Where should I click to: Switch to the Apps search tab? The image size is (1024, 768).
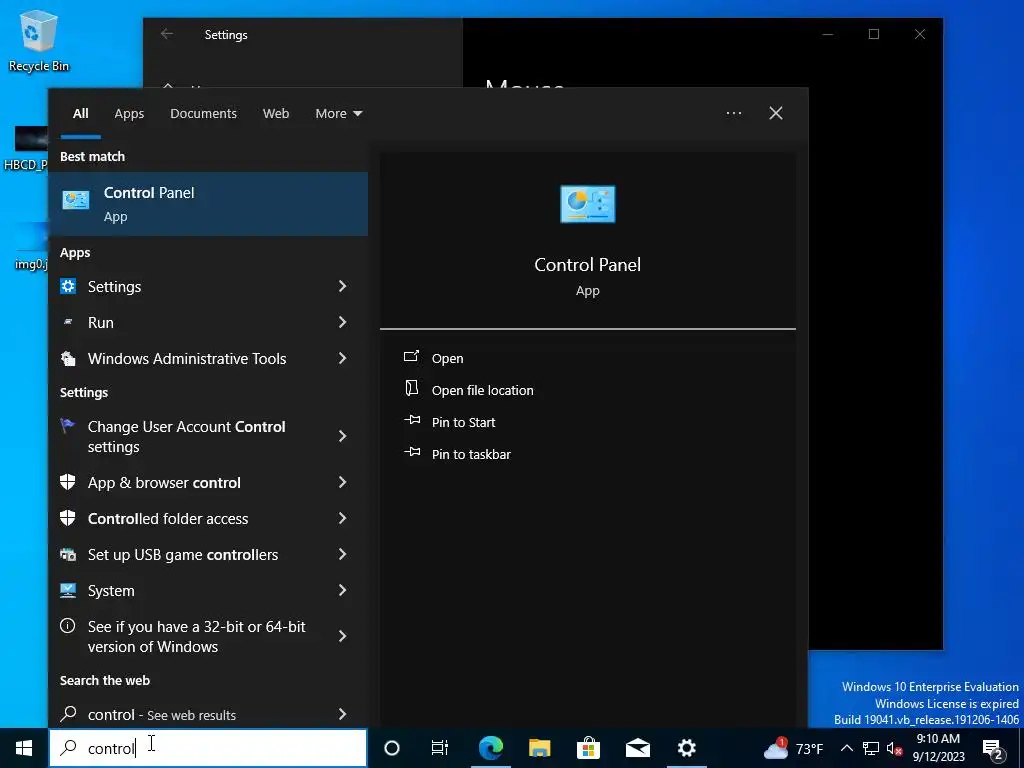click(129, 114)
